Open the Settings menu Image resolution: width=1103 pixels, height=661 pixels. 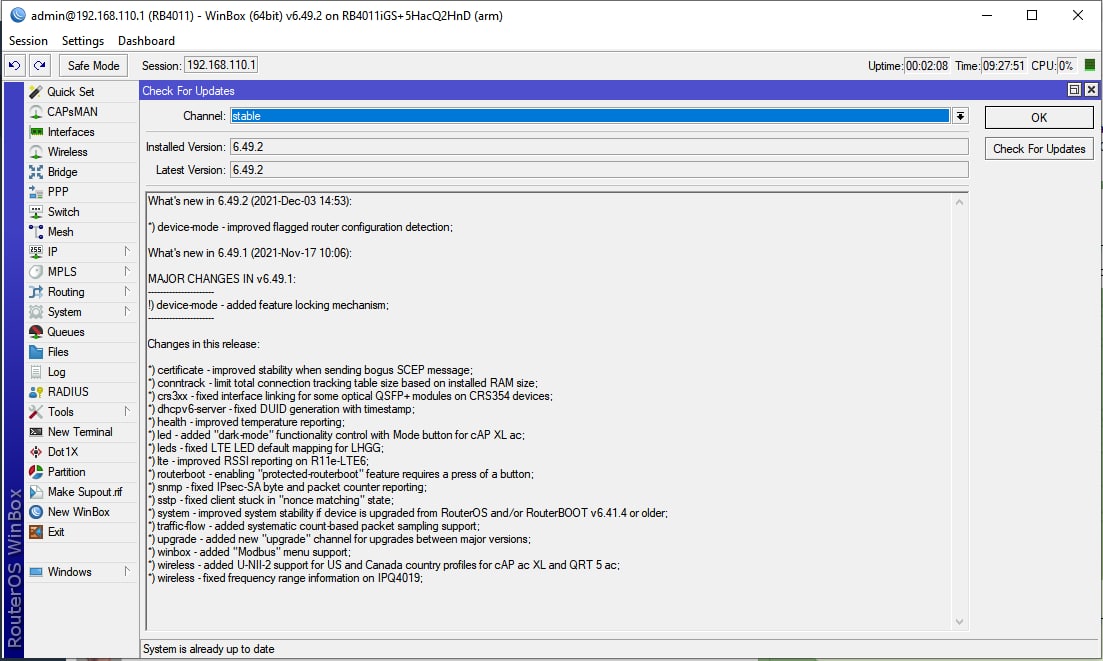click(83, 41)
